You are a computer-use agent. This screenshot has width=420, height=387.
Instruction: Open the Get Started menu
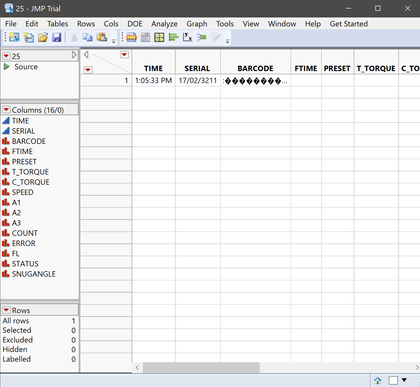(349, 24)
